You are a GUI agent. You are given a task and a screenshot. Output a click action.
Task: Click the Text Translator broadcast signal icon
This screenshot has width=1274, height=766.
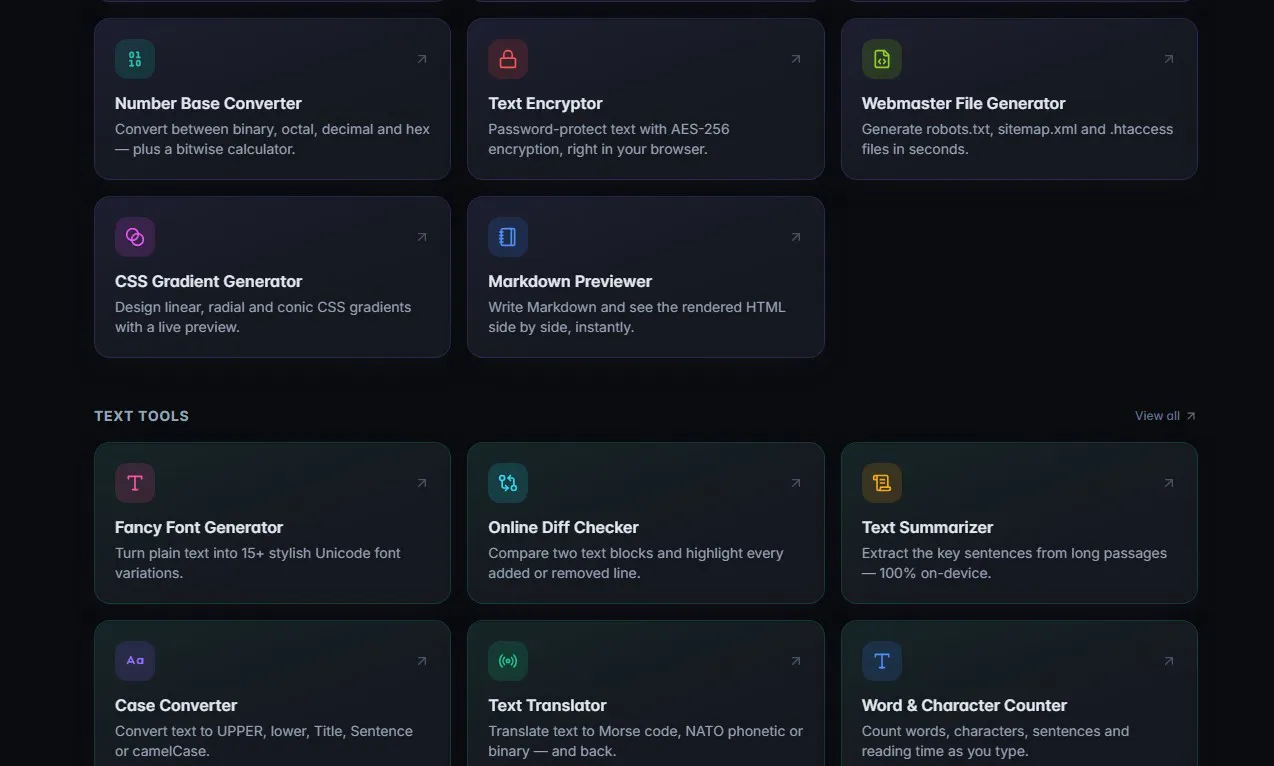point(508,661)
